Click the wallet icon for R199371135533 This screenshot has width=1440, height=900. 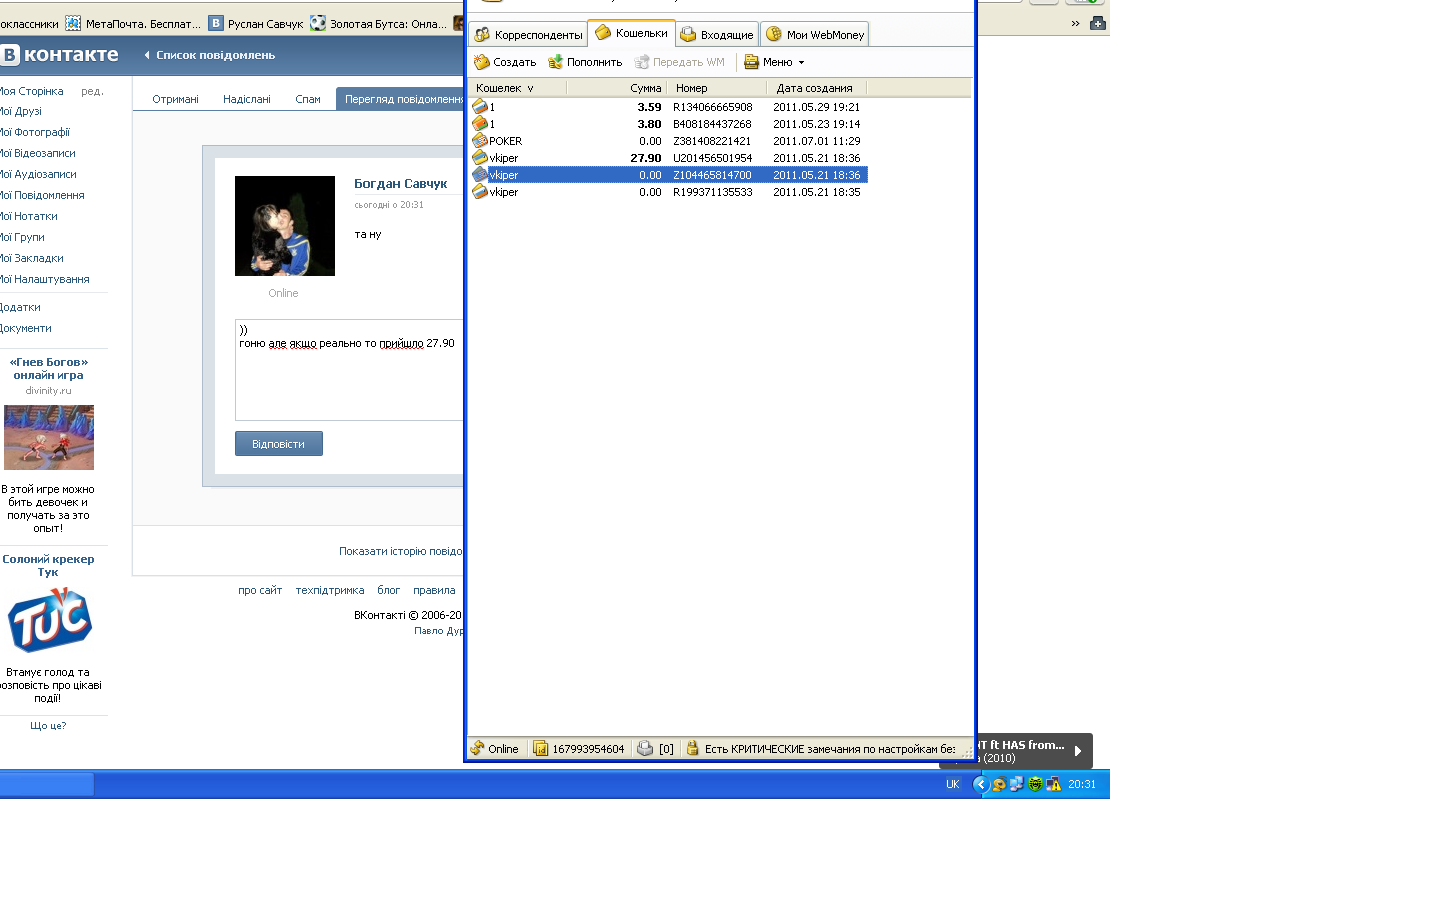(480, 192)
